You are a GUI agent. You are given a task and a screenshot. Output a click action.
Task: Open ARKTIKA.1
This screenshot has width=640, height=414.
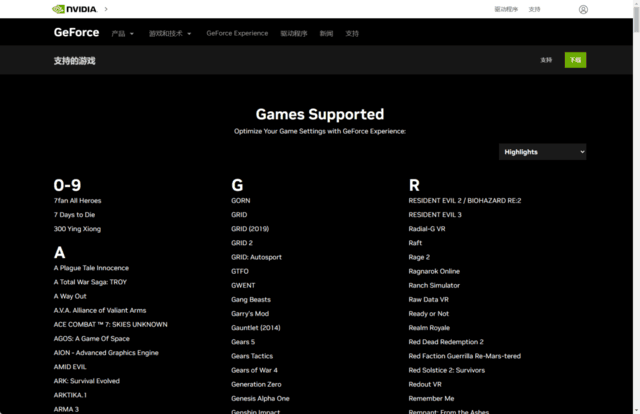[70, 395]
